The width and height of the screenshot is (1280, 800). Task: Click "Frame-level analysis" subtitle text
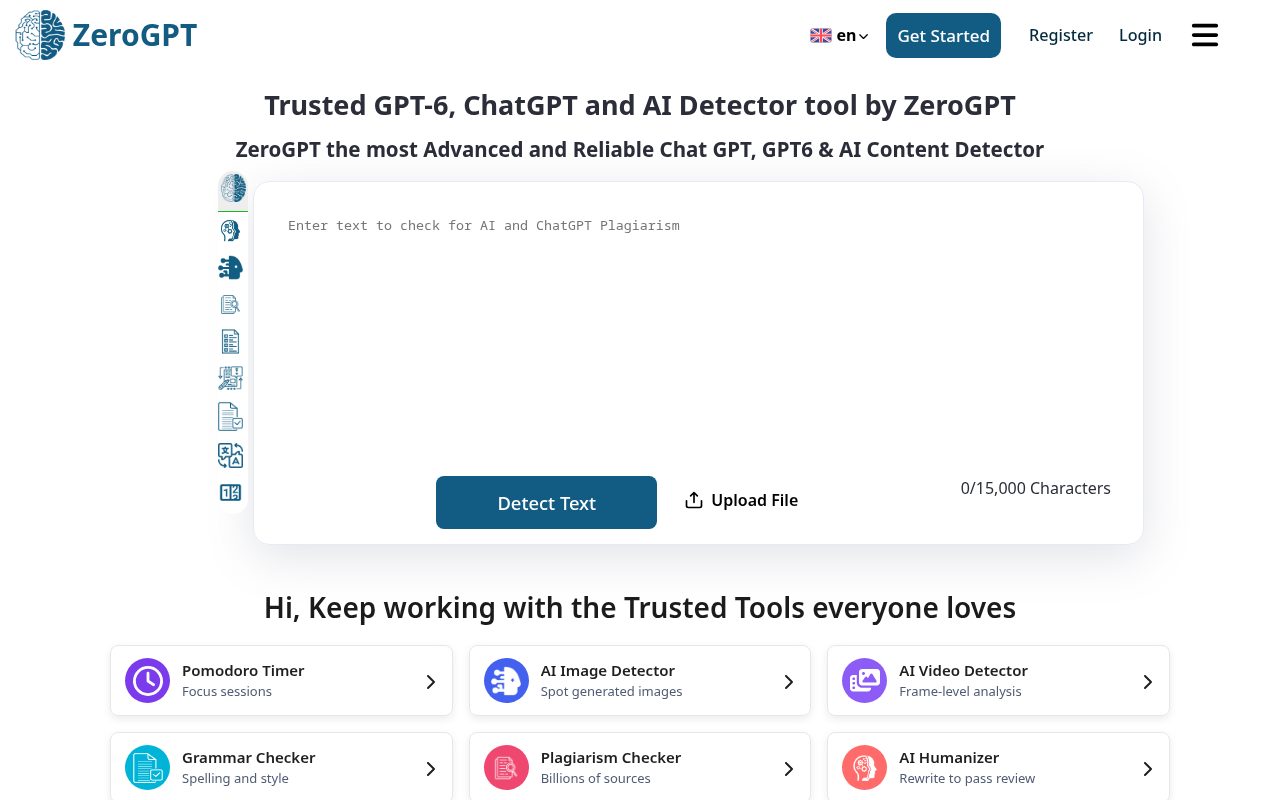960,692
